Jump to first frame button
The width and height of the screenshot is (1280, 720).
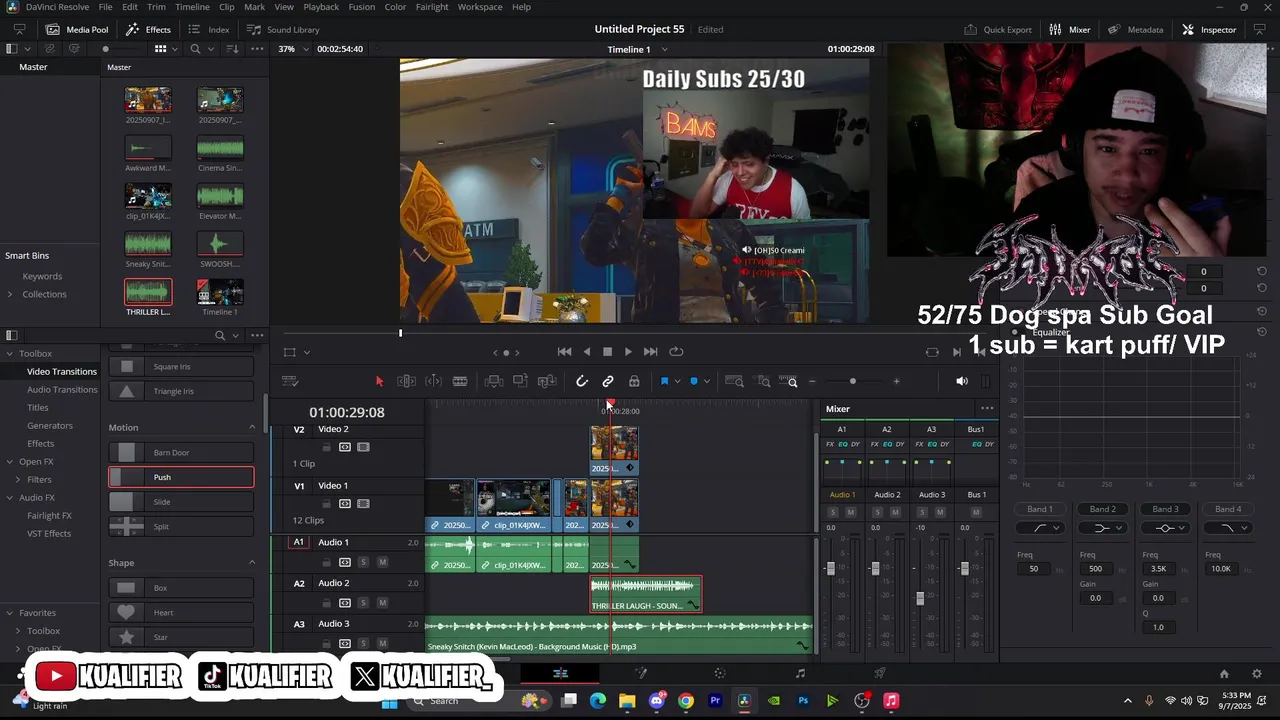click(564, 352)
